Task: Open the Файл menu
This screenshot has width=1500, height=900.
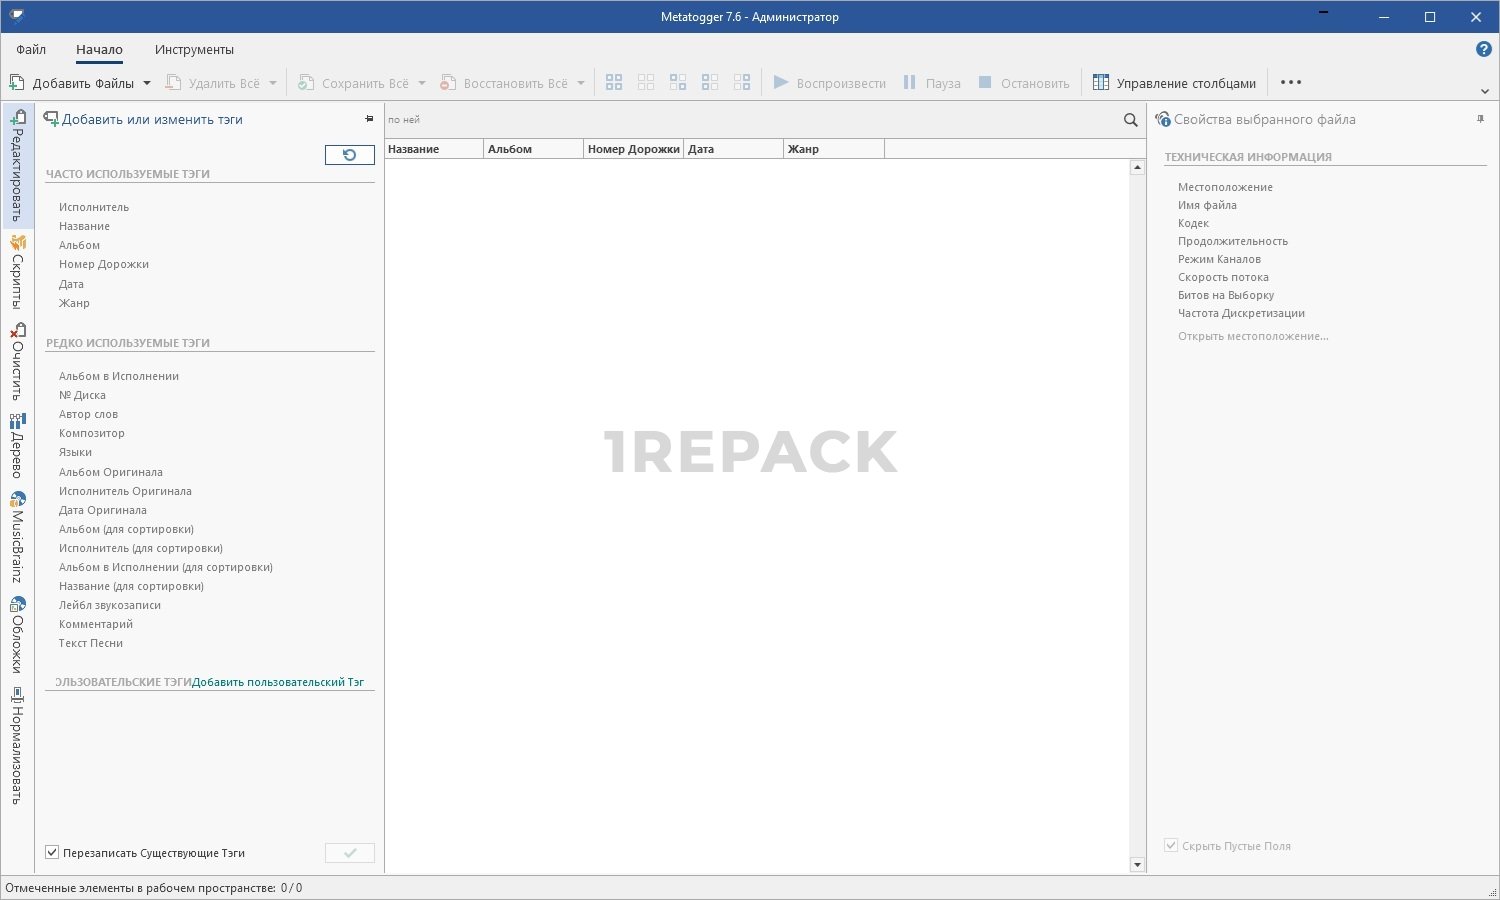Action: 31,49
